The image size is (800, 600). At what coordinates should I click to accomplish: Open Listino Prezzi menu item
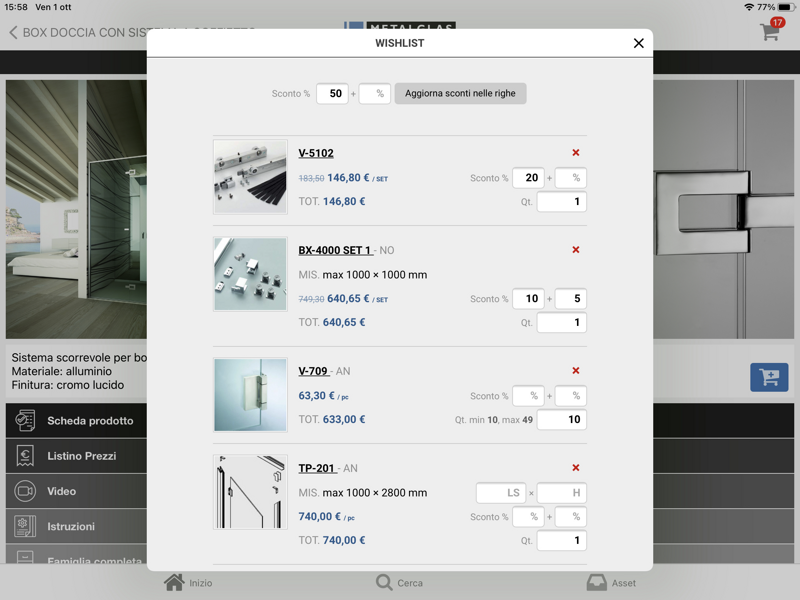click(81, 456)
